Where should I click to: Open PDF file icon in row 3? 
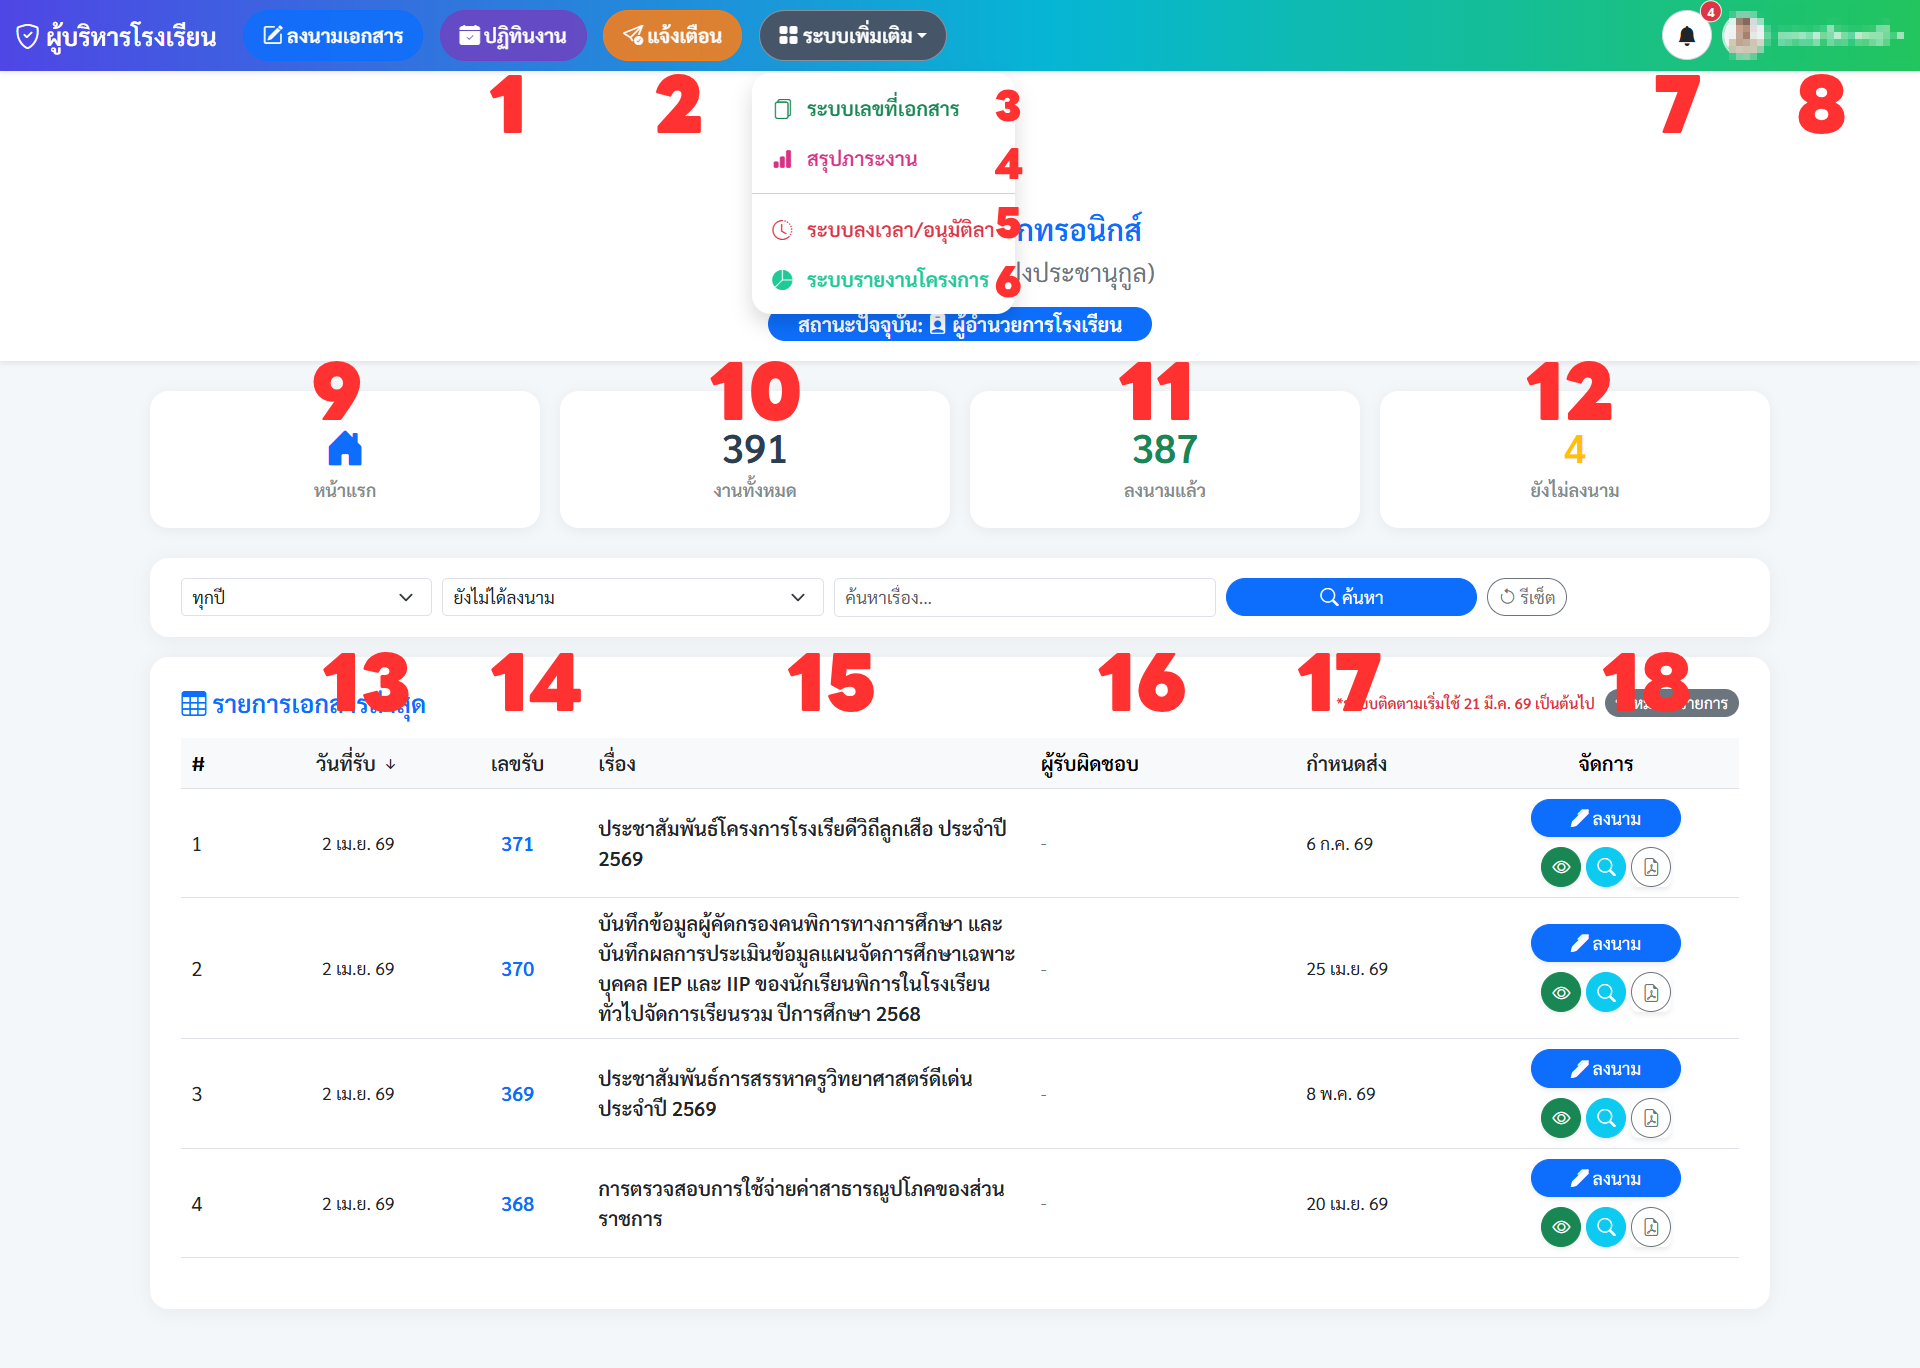pos(1651,1118)
